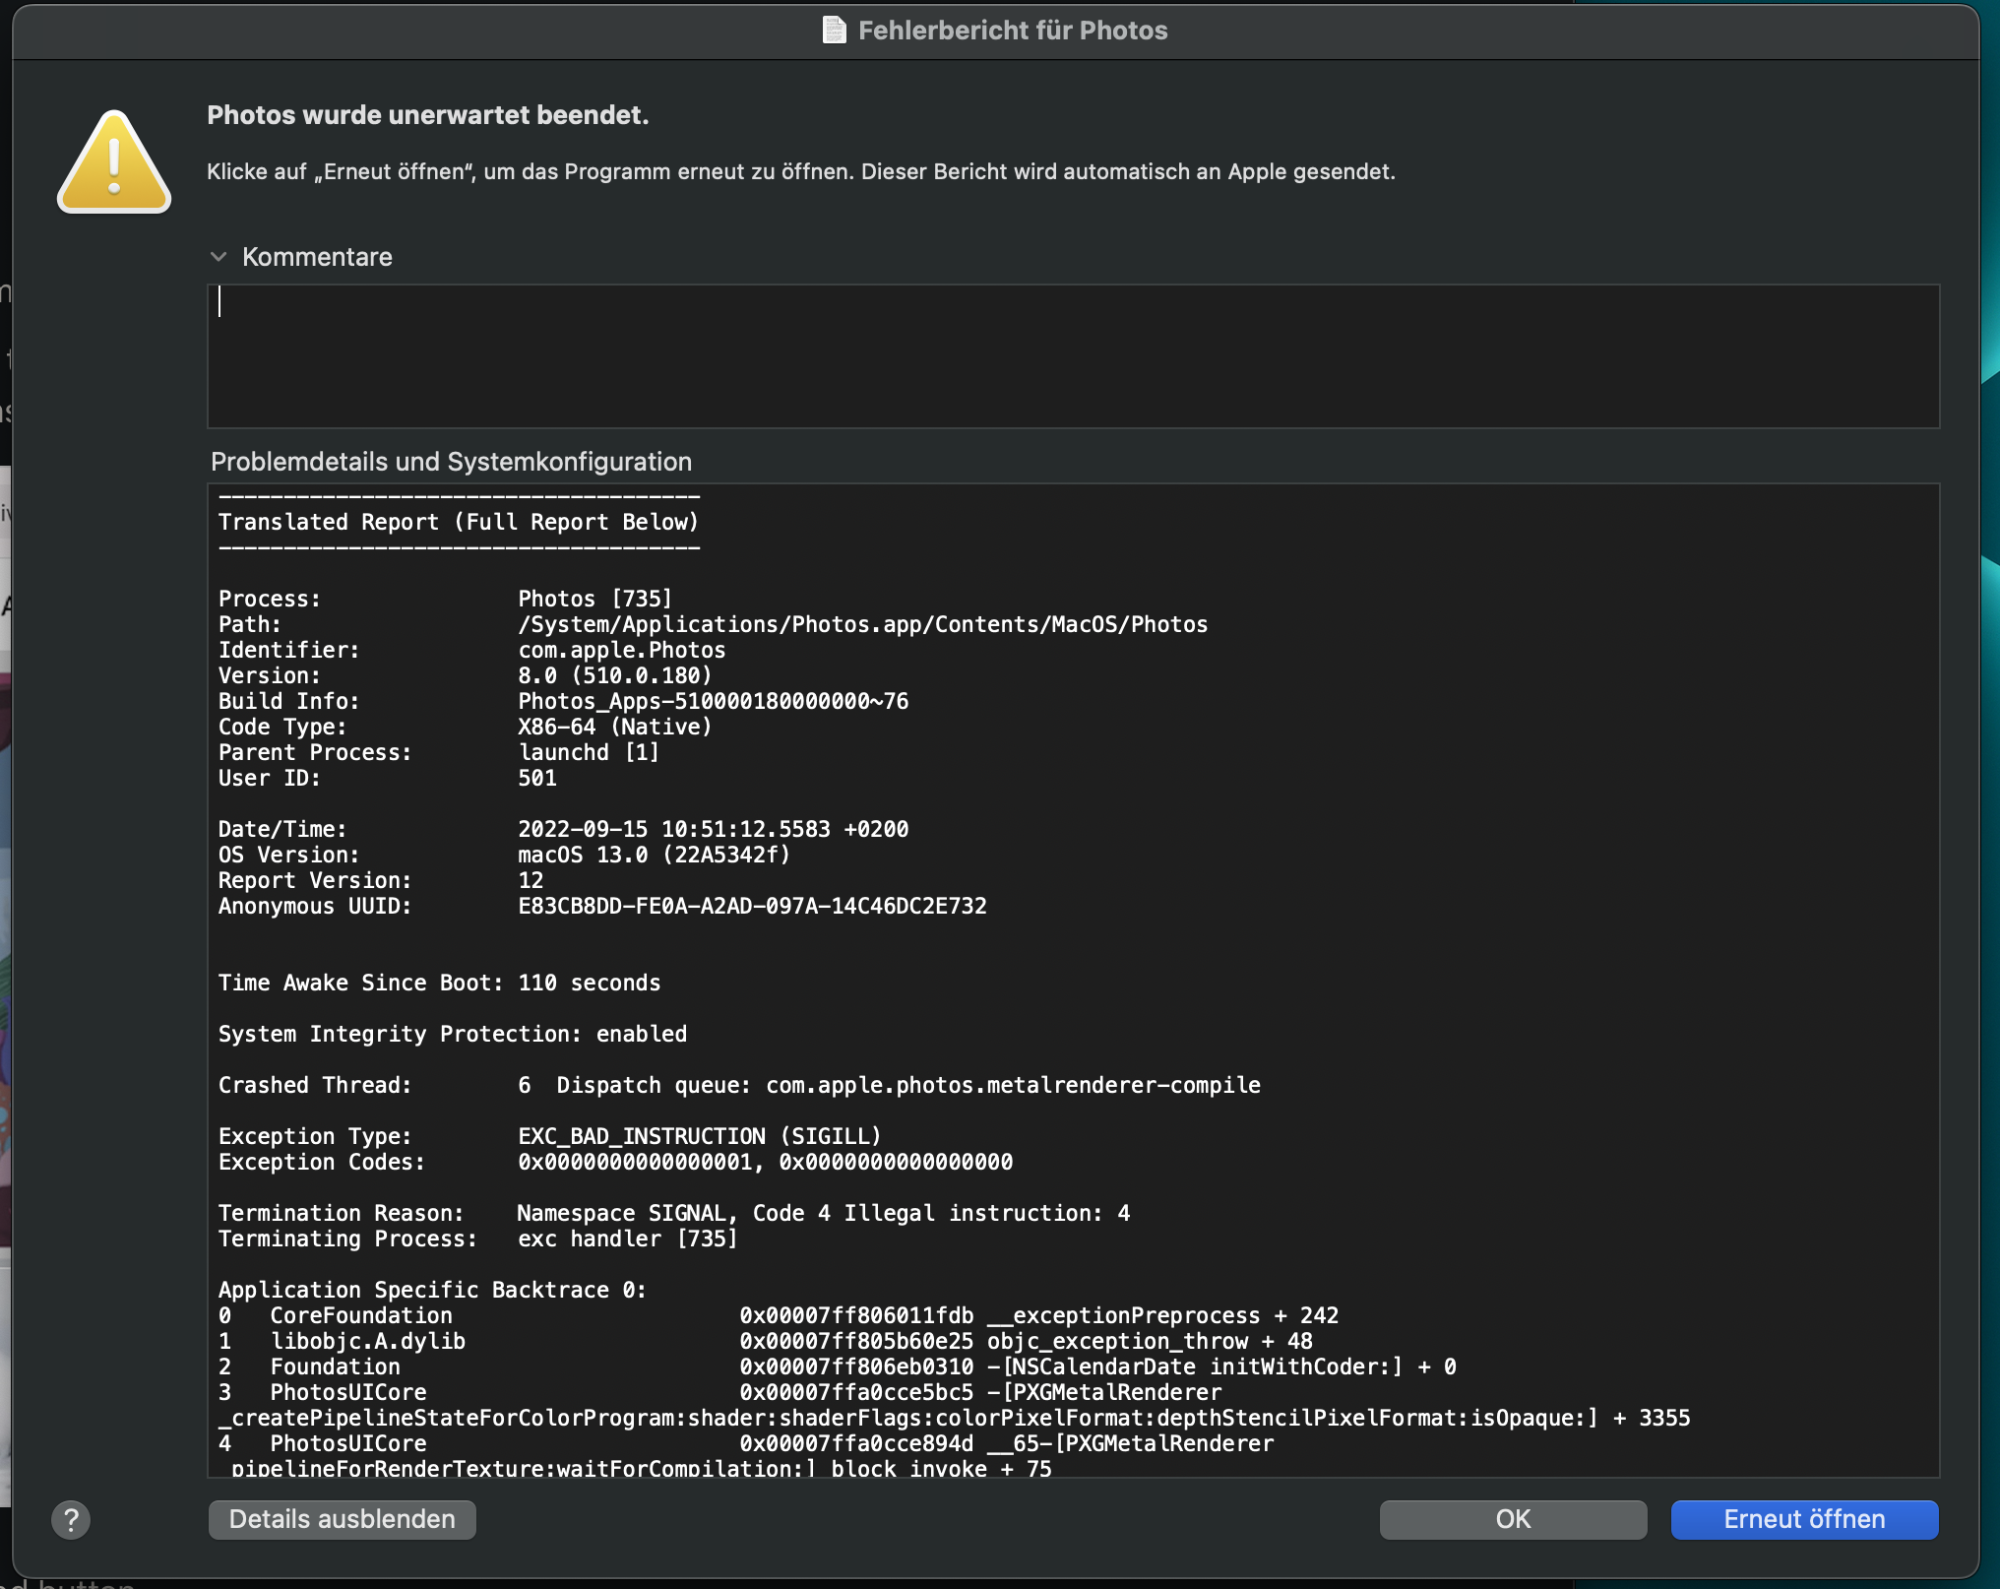The image size is (2000, 1589).
Task: Confirm with the OK button
Action: pos(1512,1519)
